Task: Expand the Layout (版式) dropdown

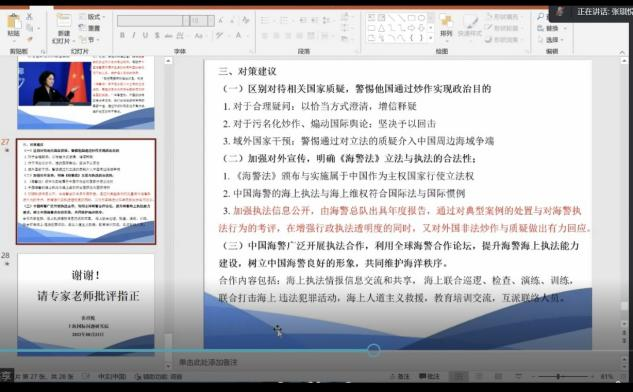Action: [92, 17]
